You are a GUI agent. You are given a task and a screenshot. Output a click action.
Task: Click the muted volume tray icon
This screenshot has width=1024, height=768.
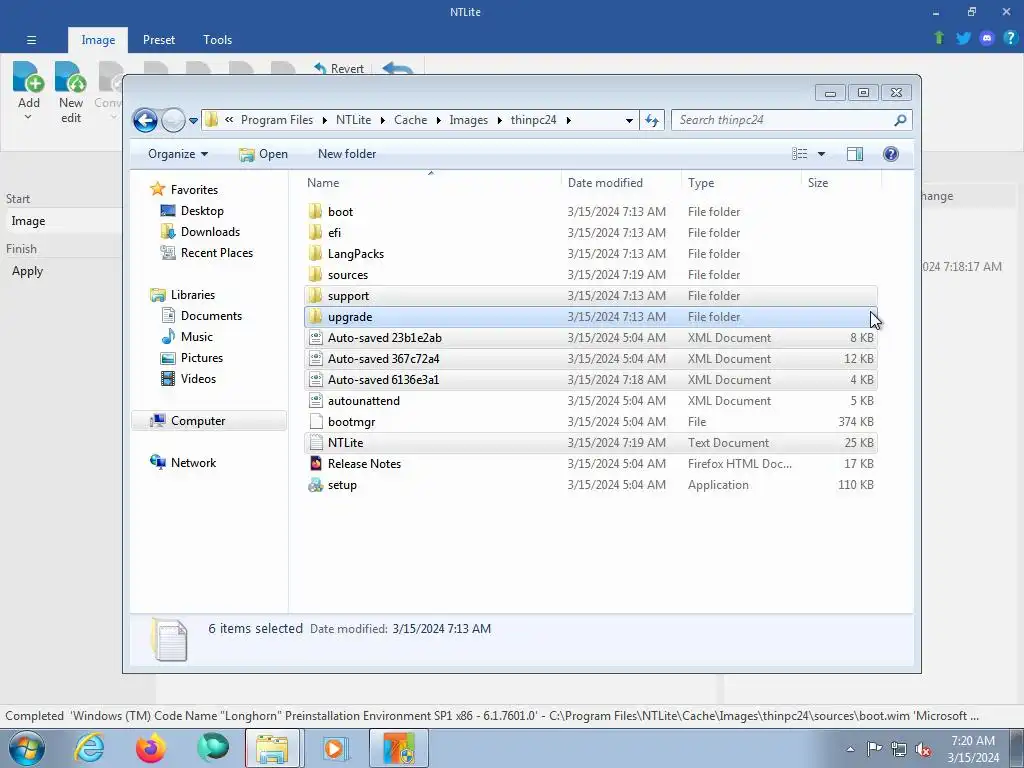[x=923, y=750]
